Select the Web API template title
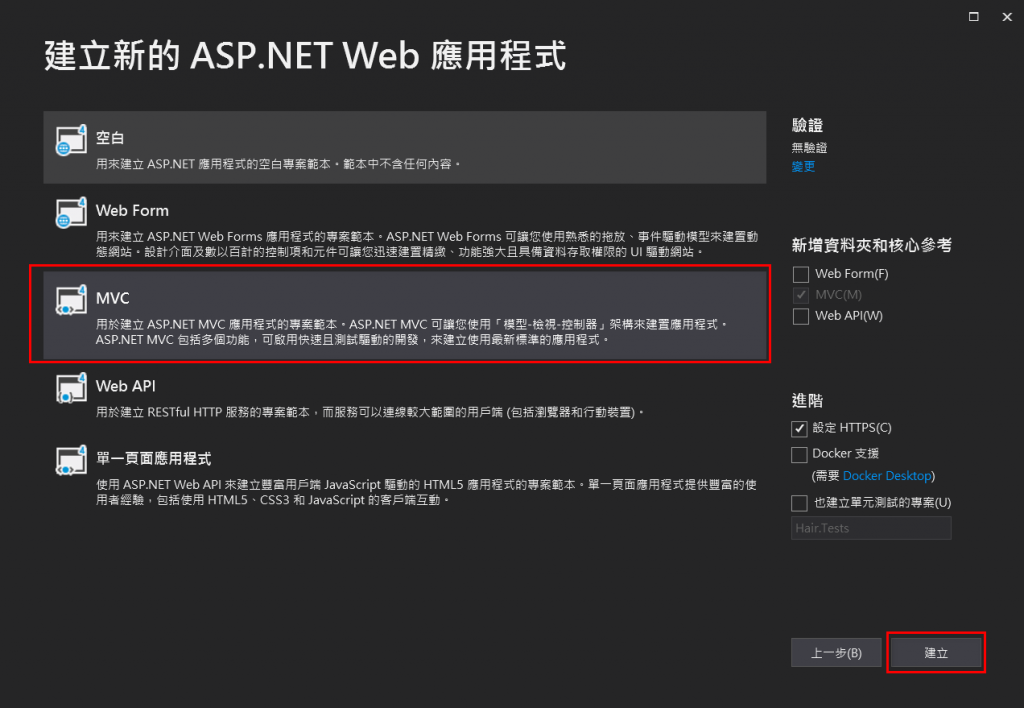This screenshot has height=708, width=1024. click(x=125, y=386)
